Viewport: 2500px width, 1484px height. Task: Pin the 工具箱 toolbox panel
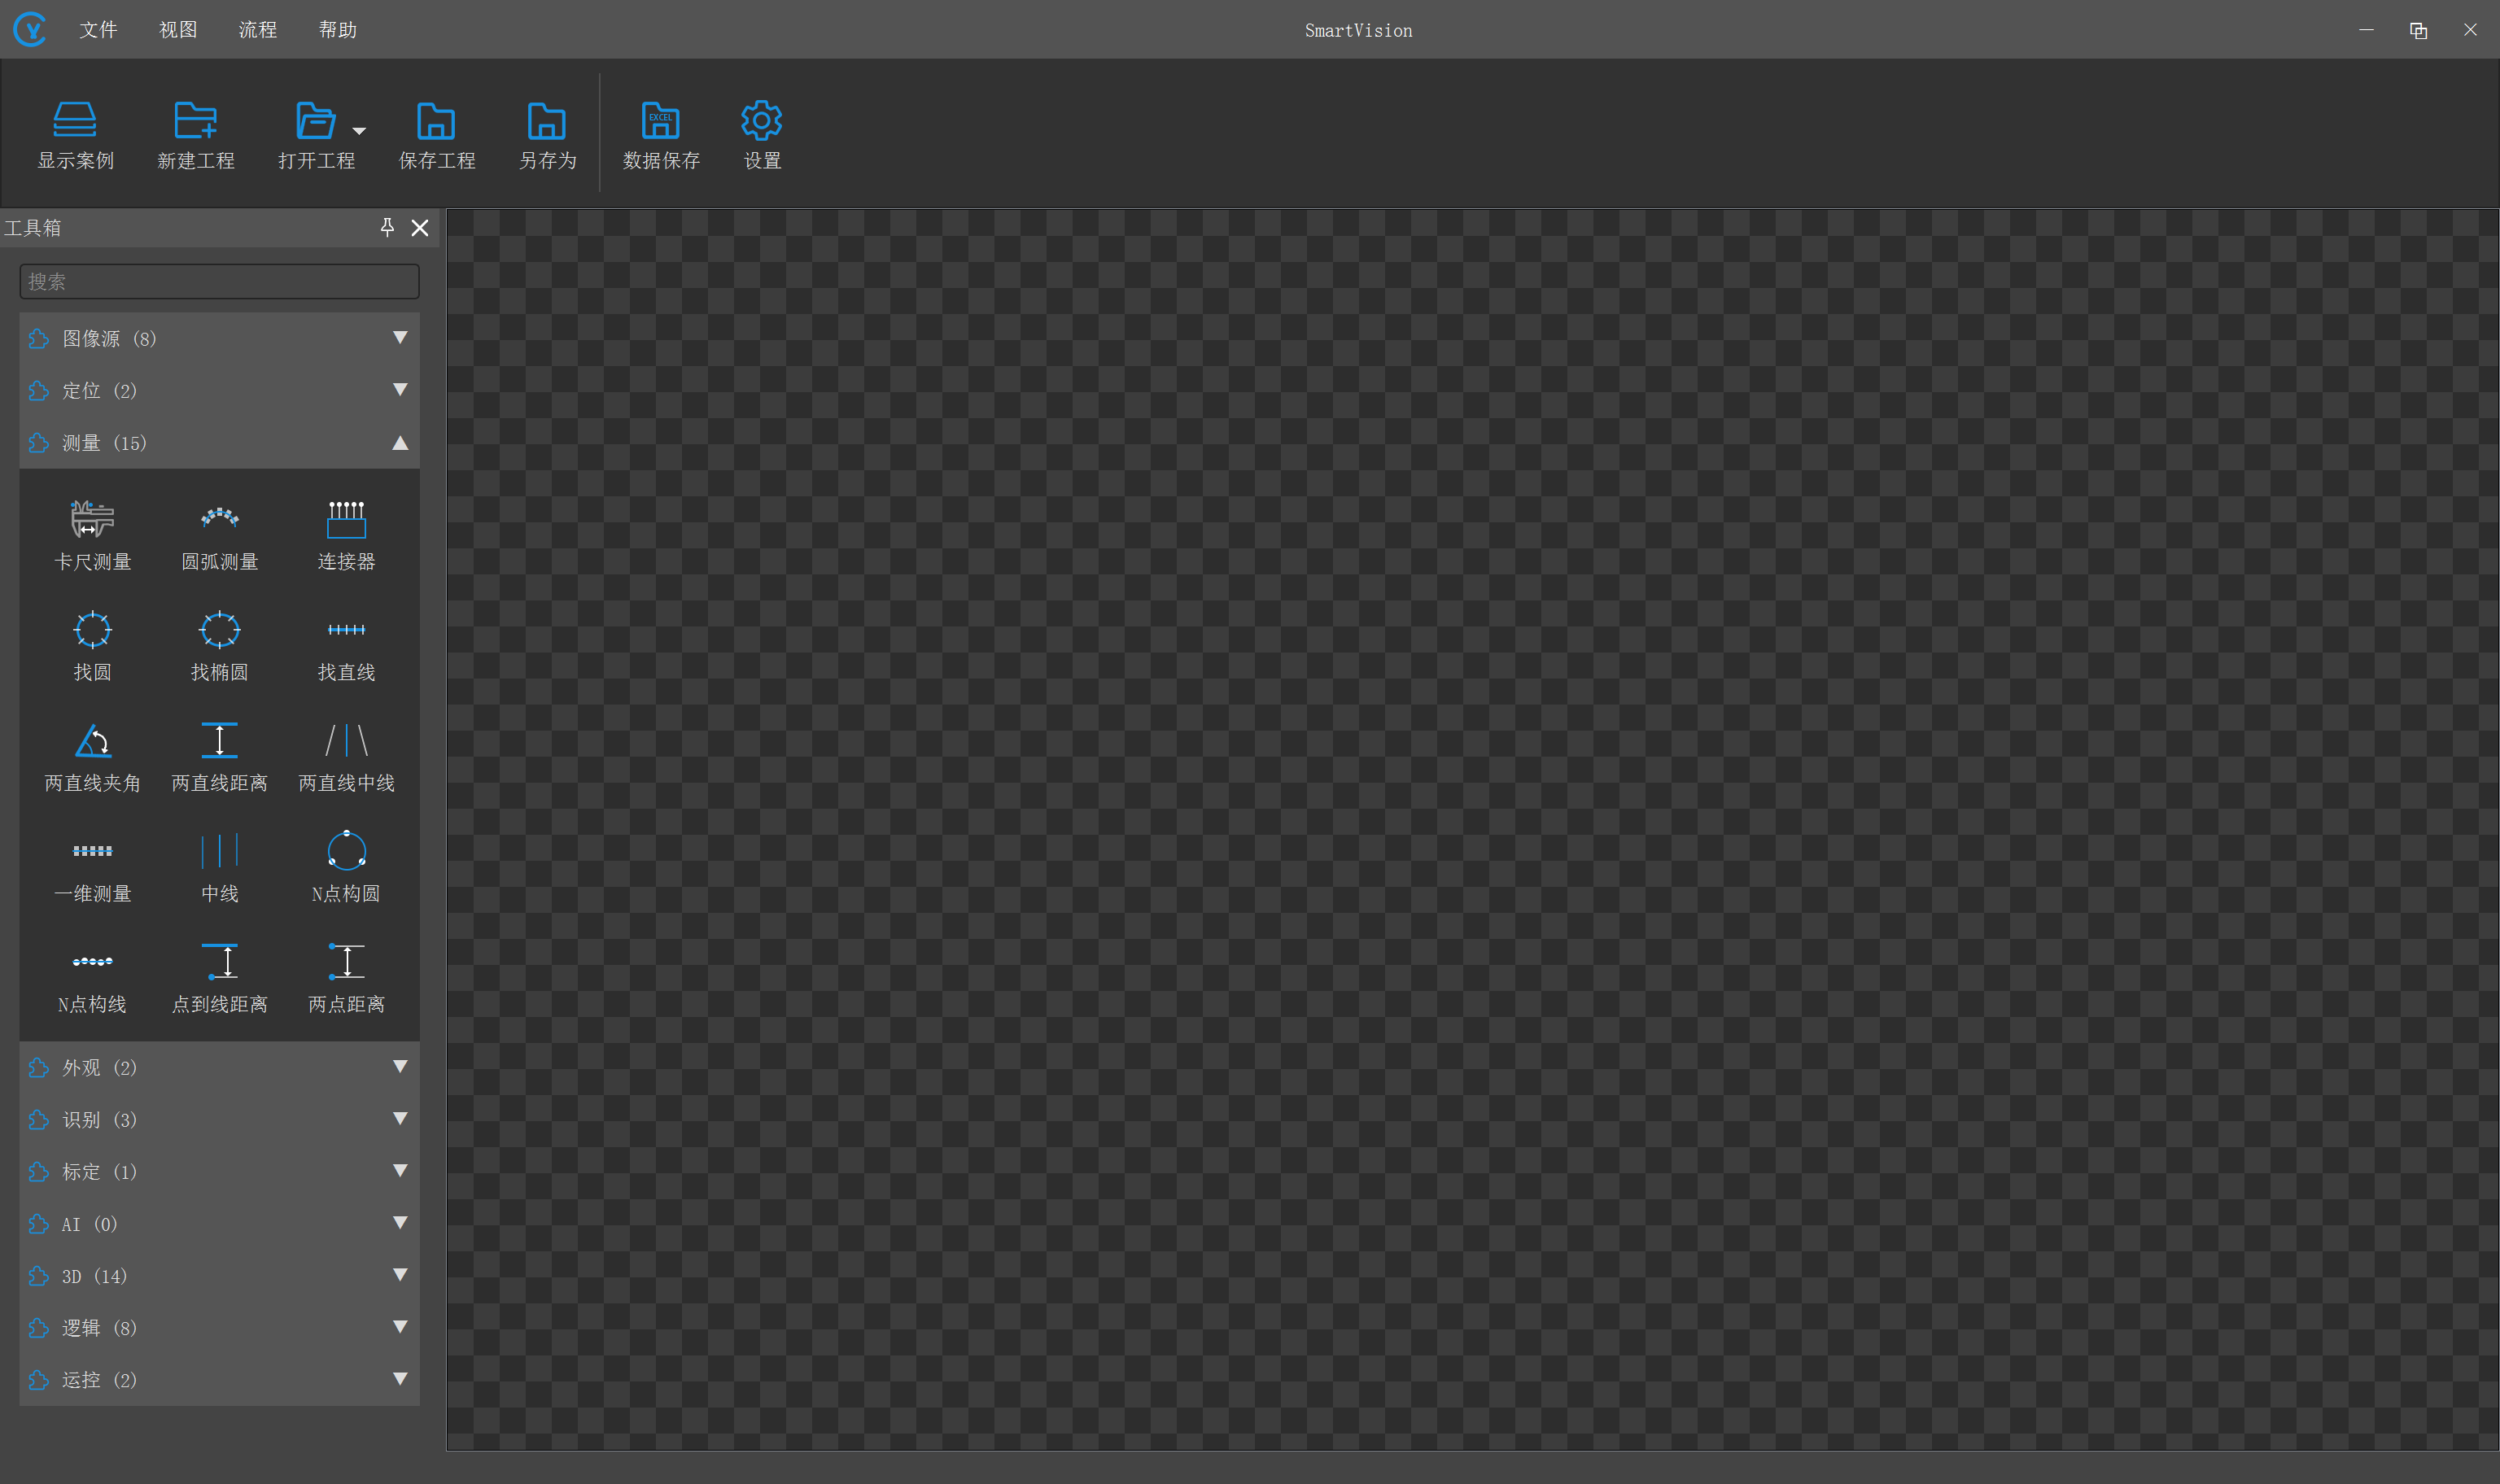387,227
